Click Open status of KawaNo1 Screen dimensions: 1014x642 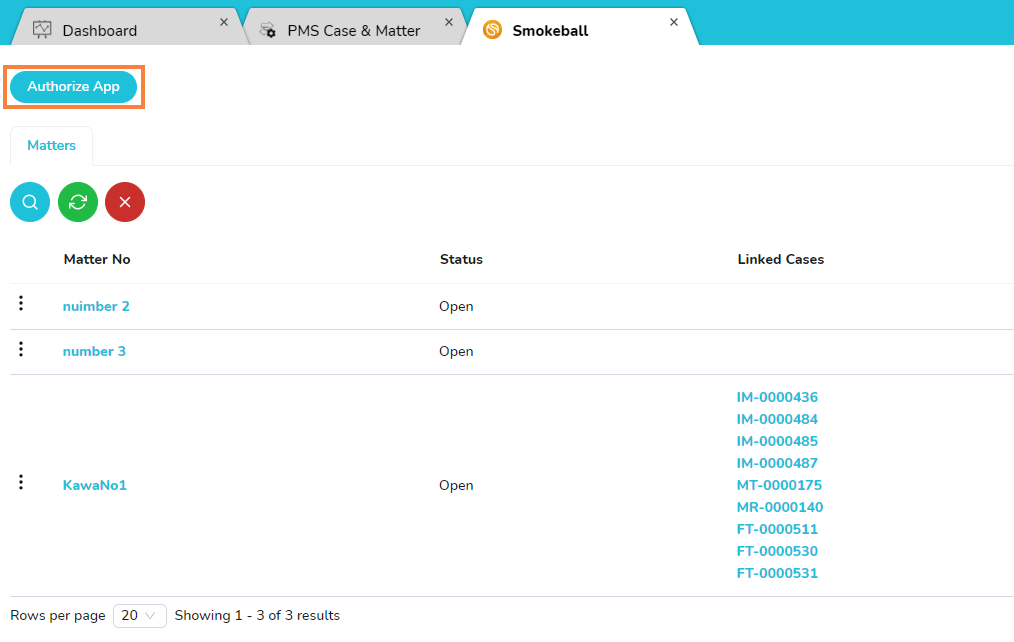click(456, 486)
